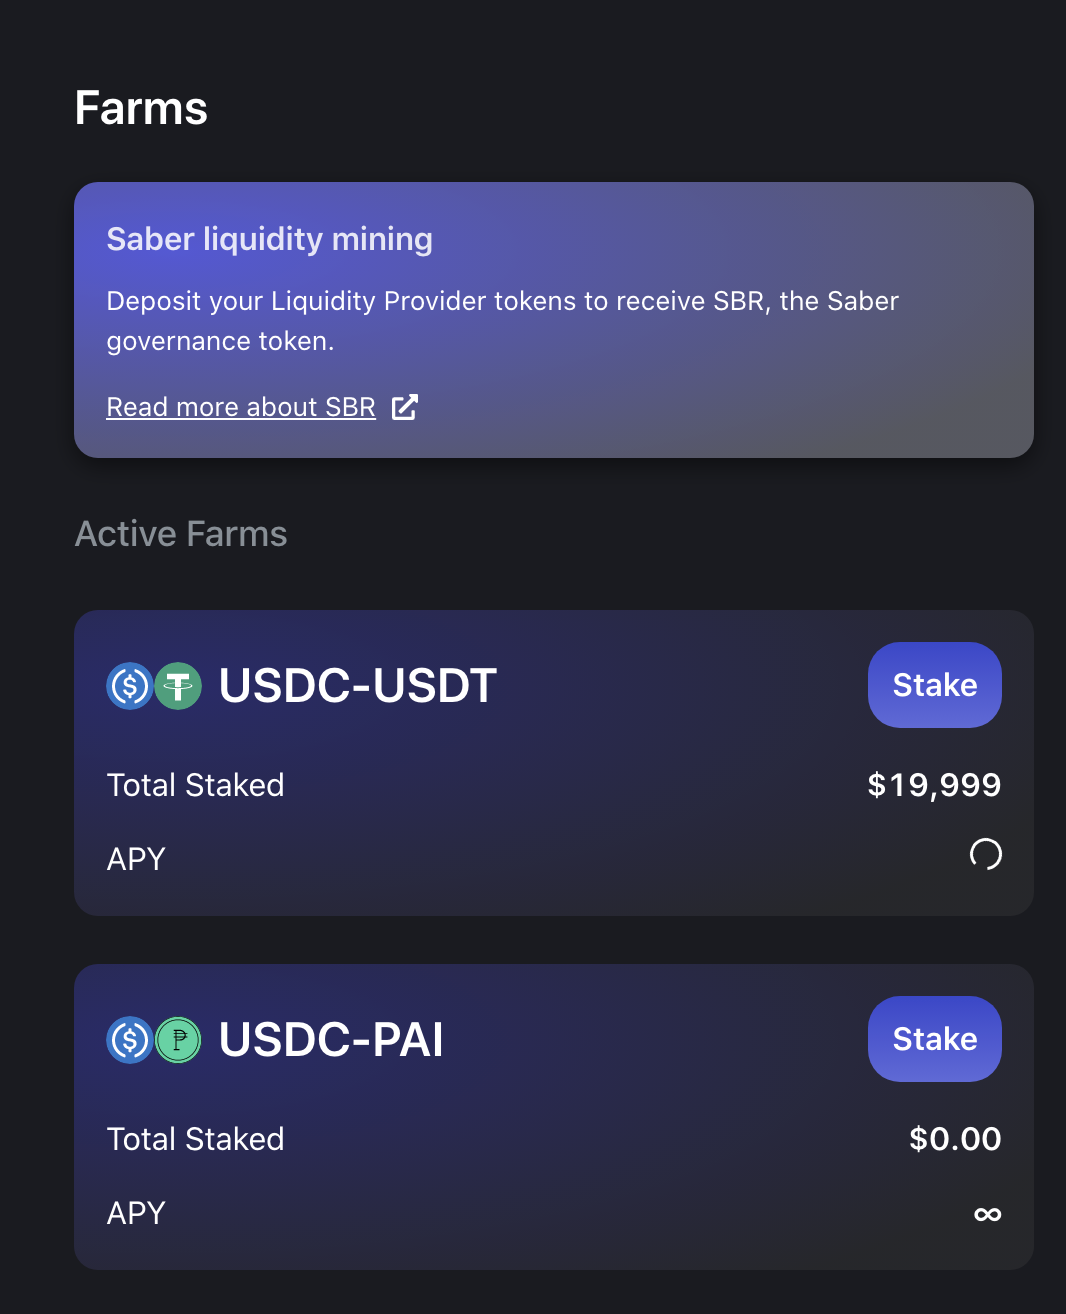Click the external link icon beside Read more

click(x=405, y=407)
